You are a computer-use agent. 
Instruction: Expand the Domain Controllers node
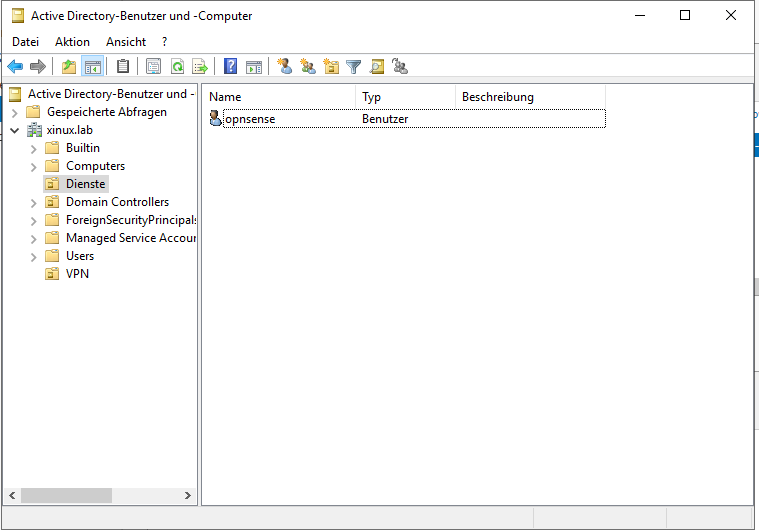click(34, 202)
